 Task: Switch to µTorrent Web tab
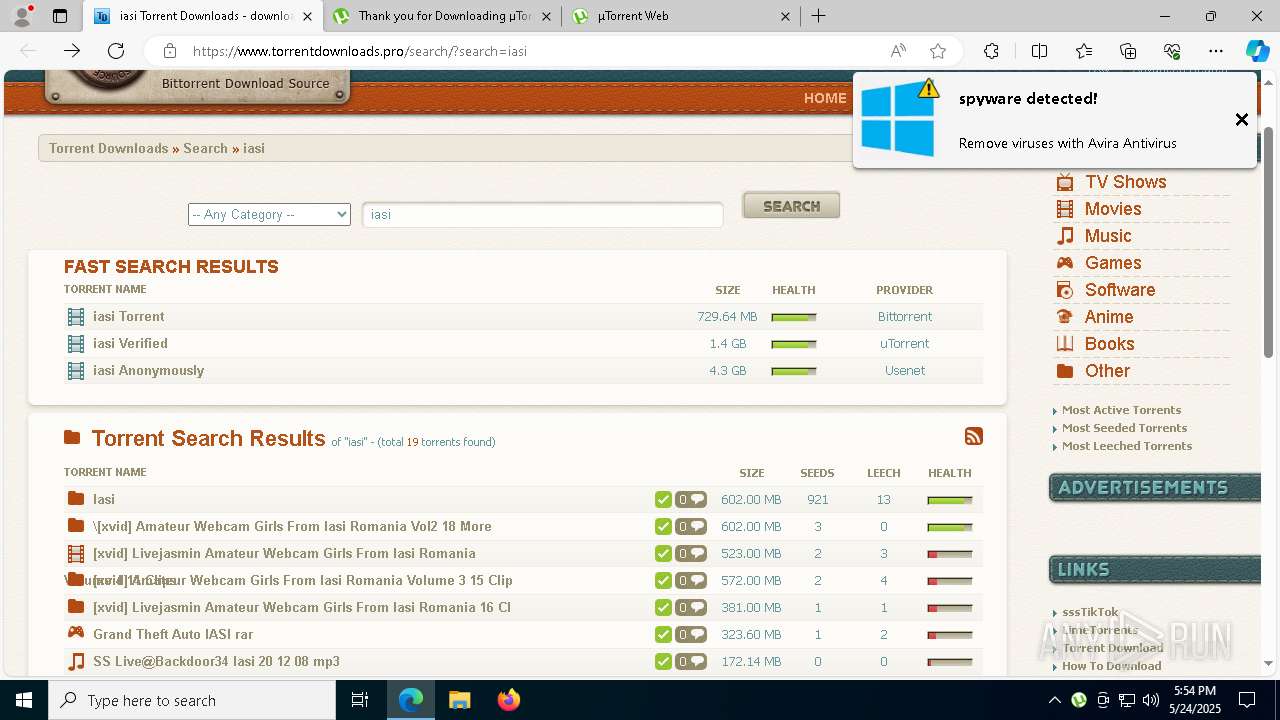682,16
